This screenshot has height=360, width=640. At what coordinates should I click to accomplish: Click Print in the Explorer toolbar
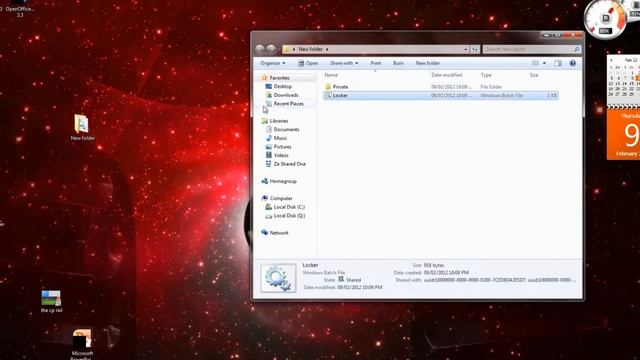tap(376, 63)
